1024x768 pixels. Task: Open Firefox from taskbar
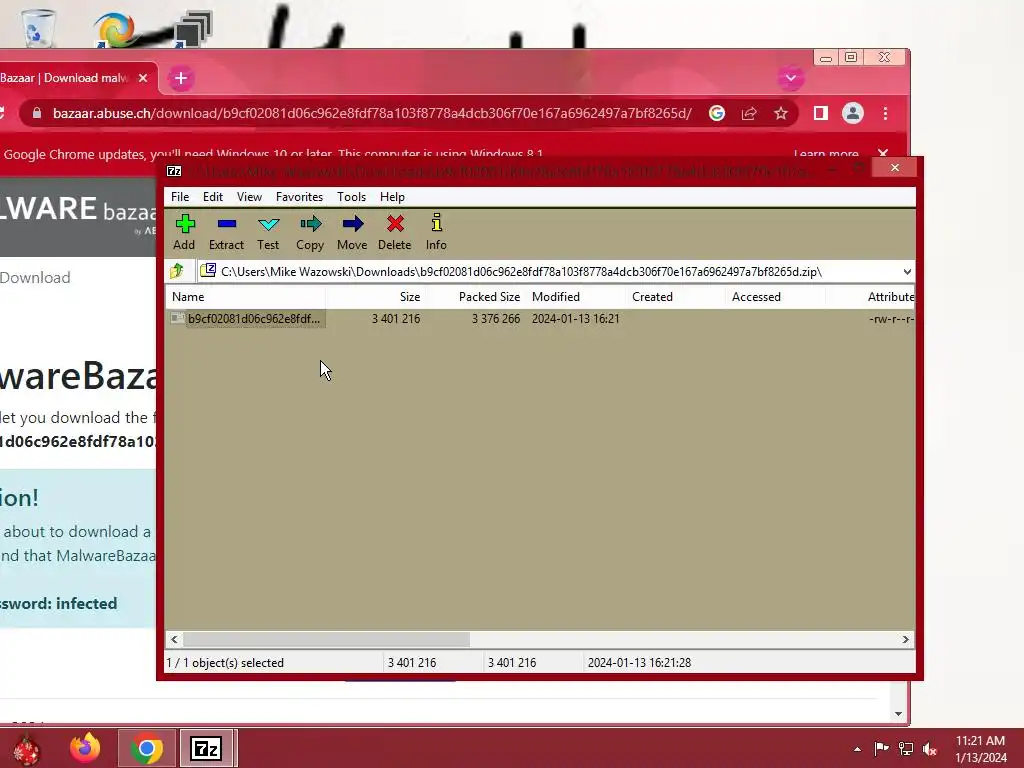point(86,748)
